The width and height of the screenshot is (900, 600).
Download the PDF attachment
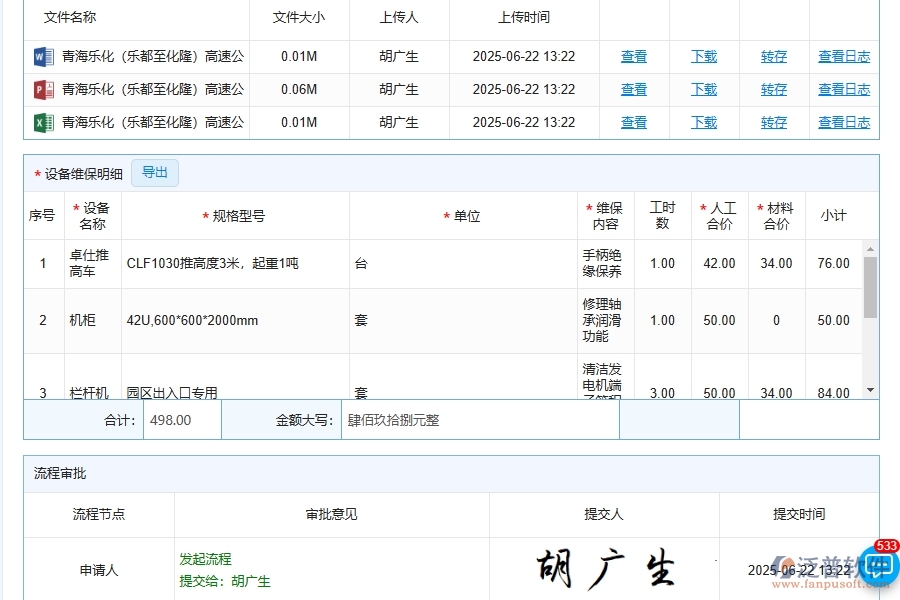point(703,89)
